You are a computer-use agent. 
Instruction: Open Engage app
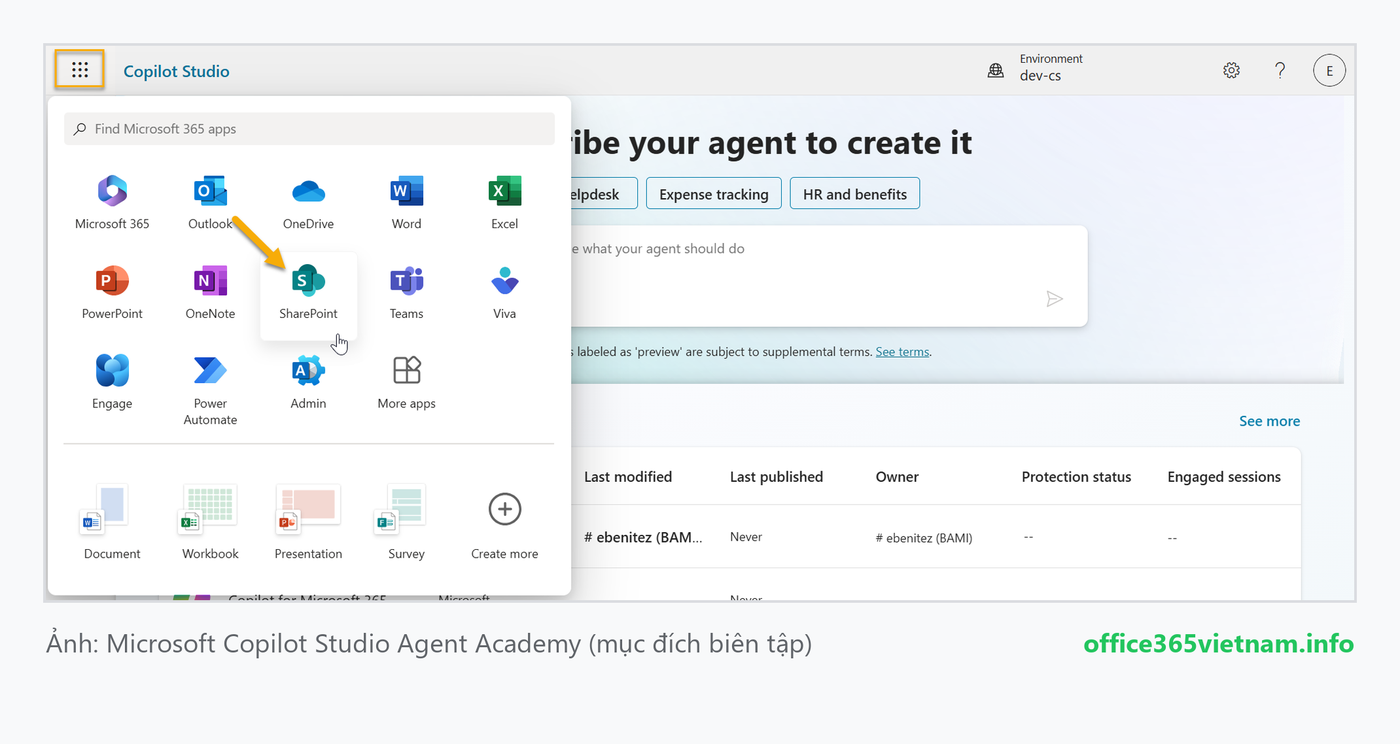pyautogui.click(x=112, y=383)
